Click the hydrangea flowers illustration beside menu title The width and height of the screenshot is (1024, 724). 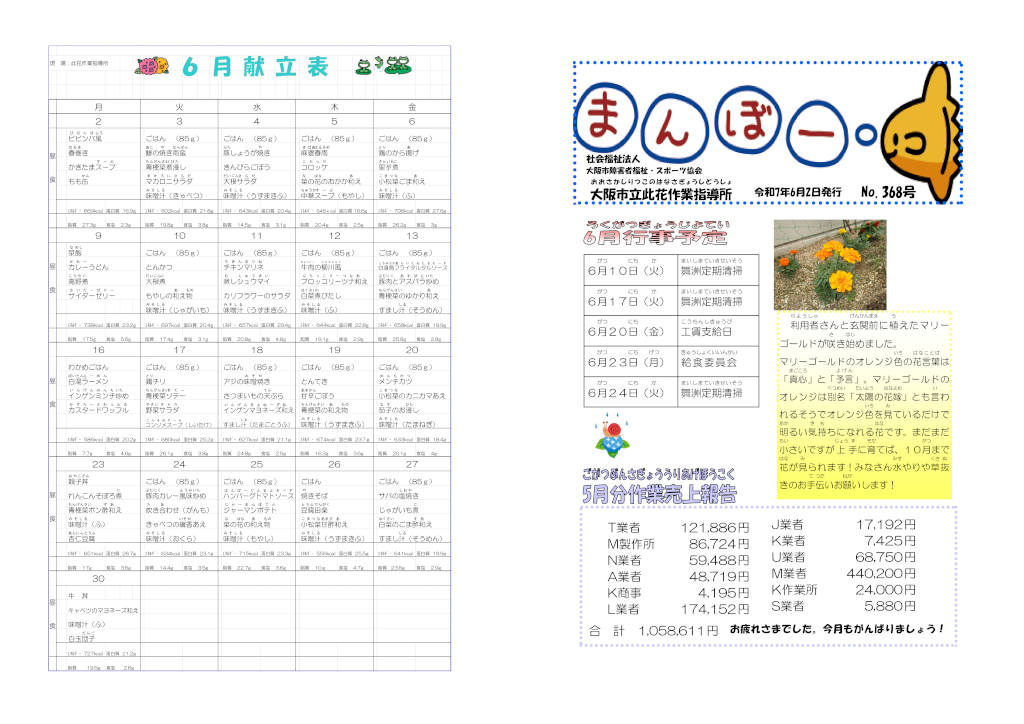pyautogui.click(x=152, y=67)
